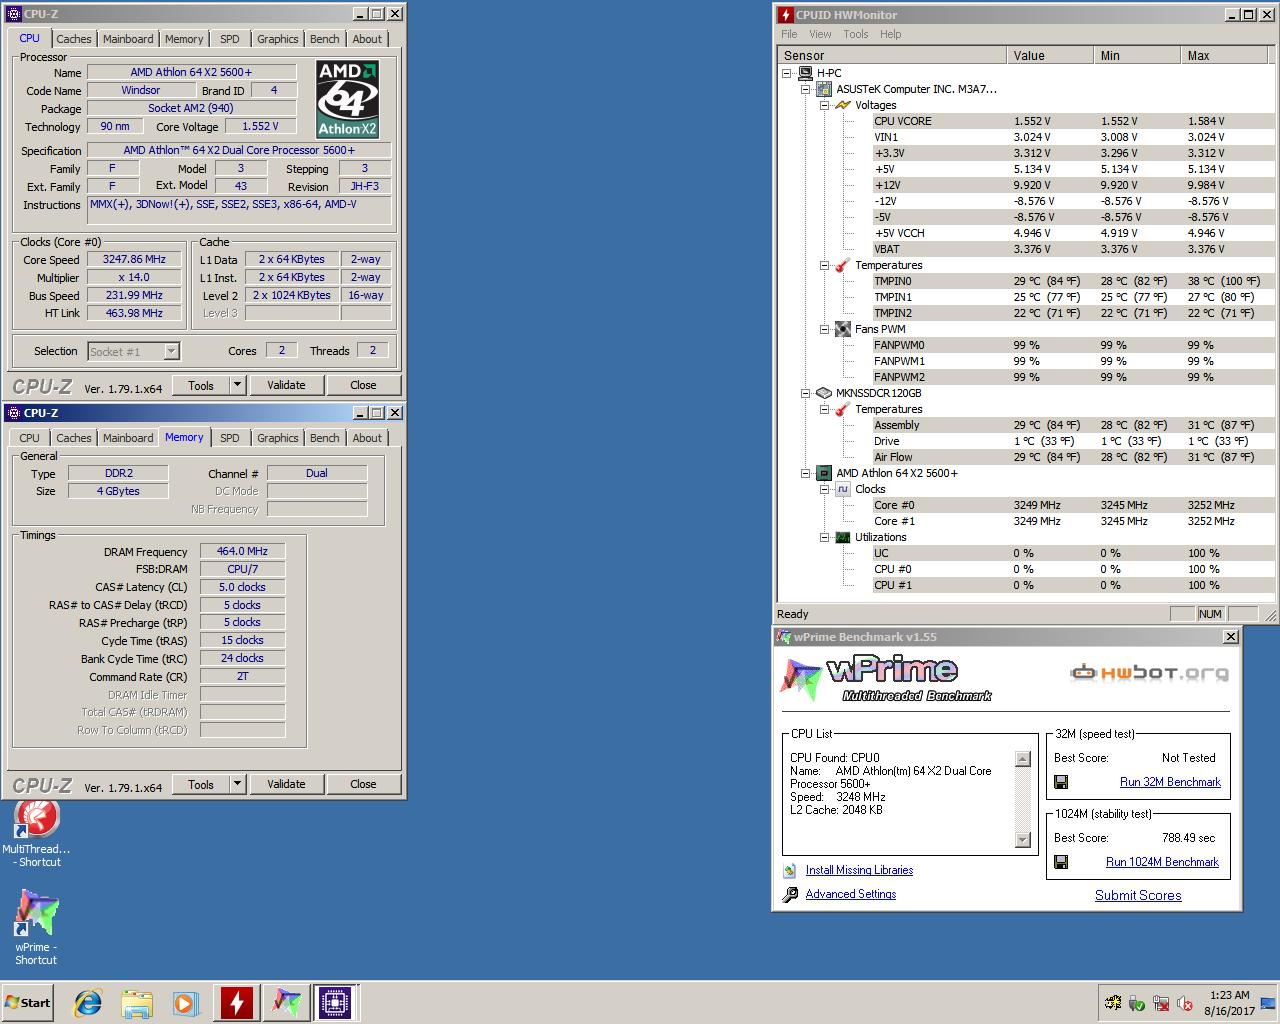Collapse the Fans PWM node
The width and height of the screenshot is (1280, 1024).
coord(824,329)
